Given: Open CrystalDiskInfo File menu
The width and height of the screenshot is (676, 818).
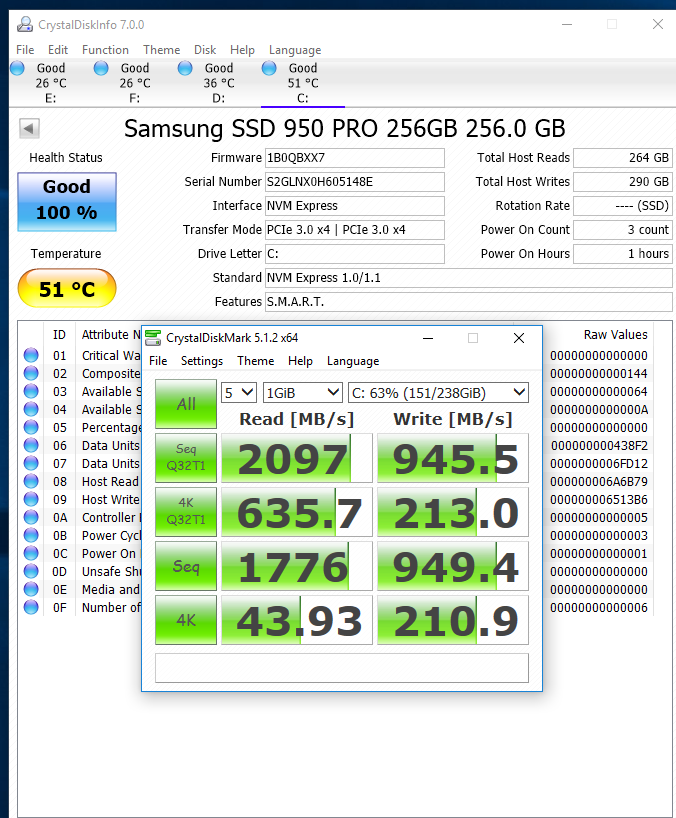Looking at the screenshot, I should tap(25, 50).
